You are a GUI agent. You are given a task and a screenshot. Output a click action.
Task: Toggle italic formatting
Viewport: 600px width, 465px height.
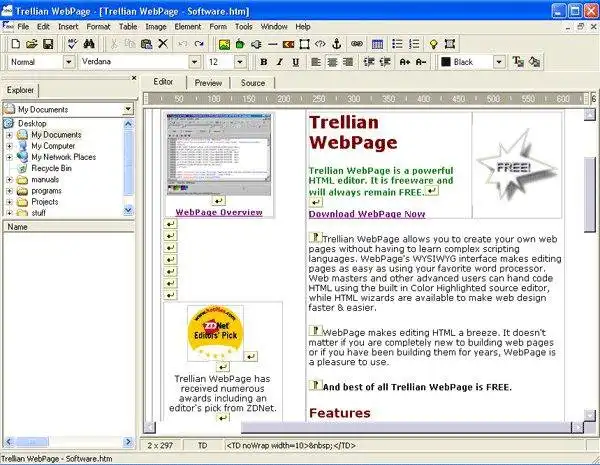point(280,62)
